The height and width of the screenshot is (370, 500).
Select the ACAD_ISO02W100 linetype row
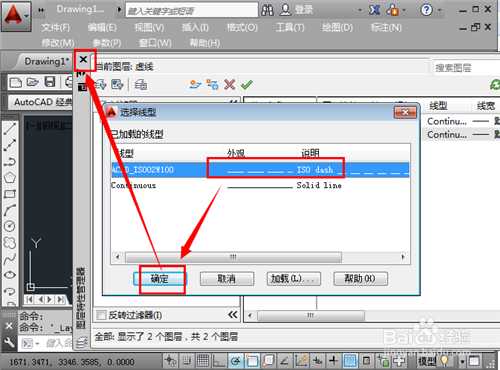(260, 170)
